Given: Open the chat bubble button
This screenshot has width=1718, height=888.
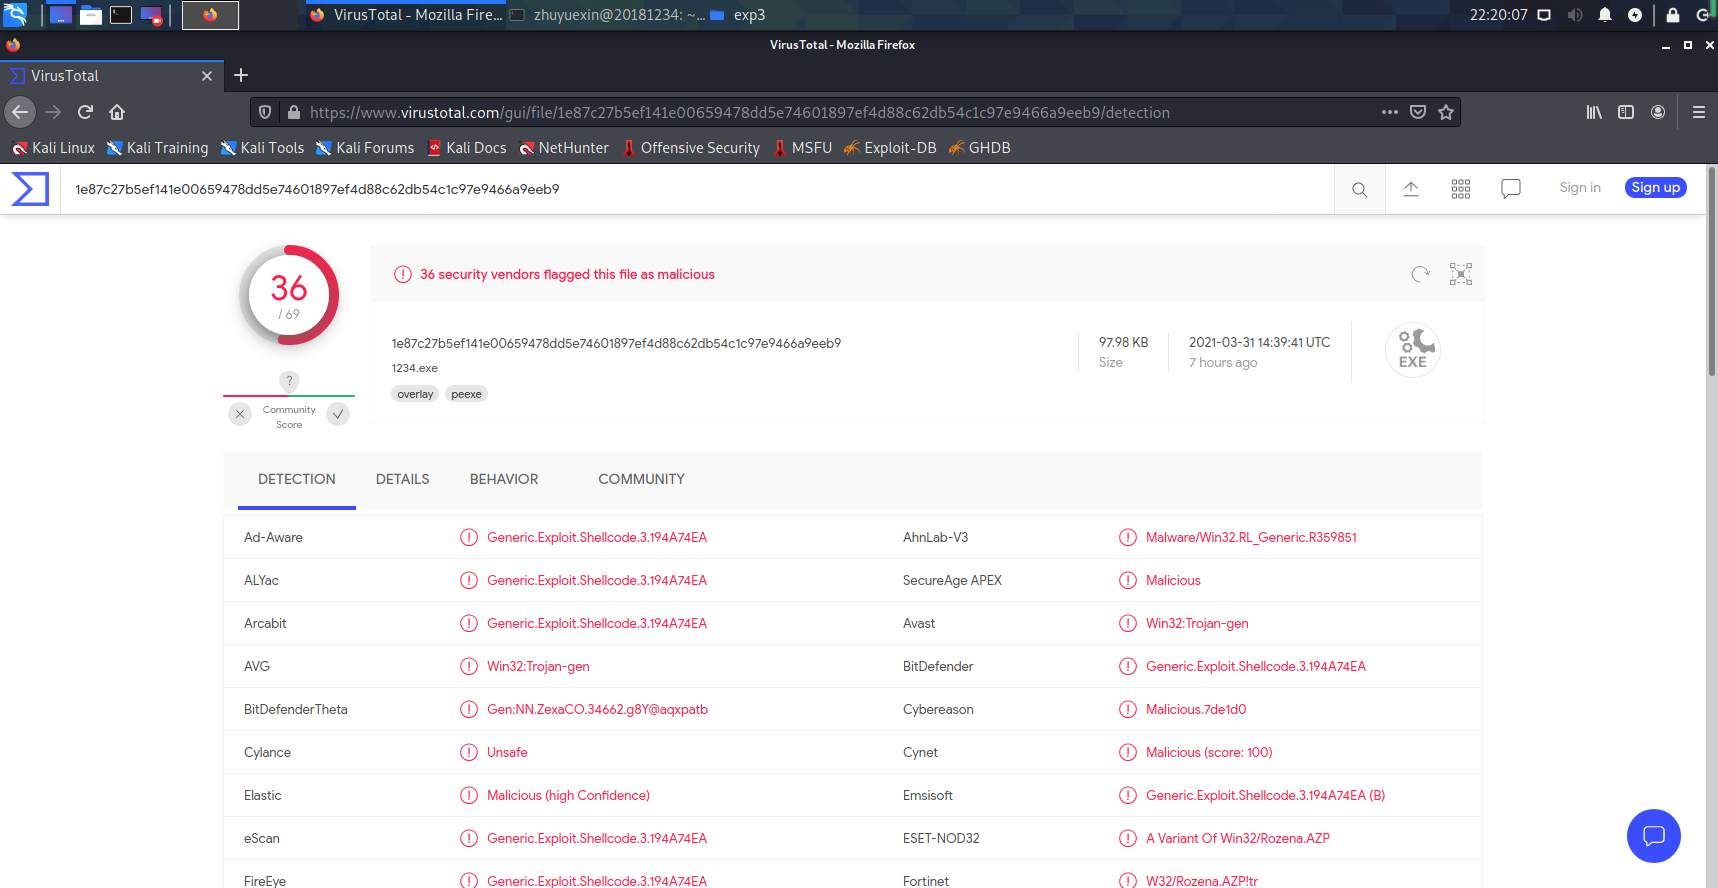Looking at the screenshot, I should point(1654,836).
